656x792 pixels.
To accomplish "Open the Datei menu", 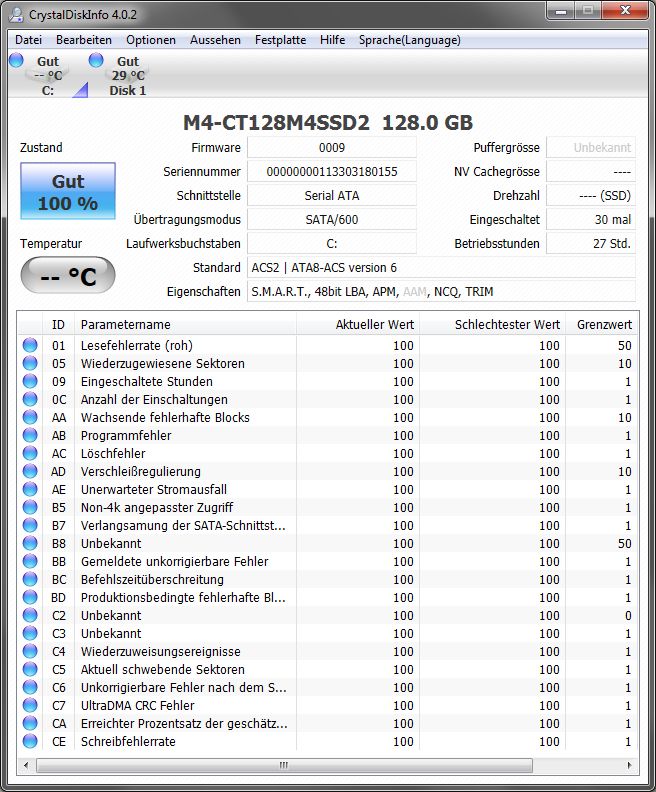I will click(x=28, y=40).
